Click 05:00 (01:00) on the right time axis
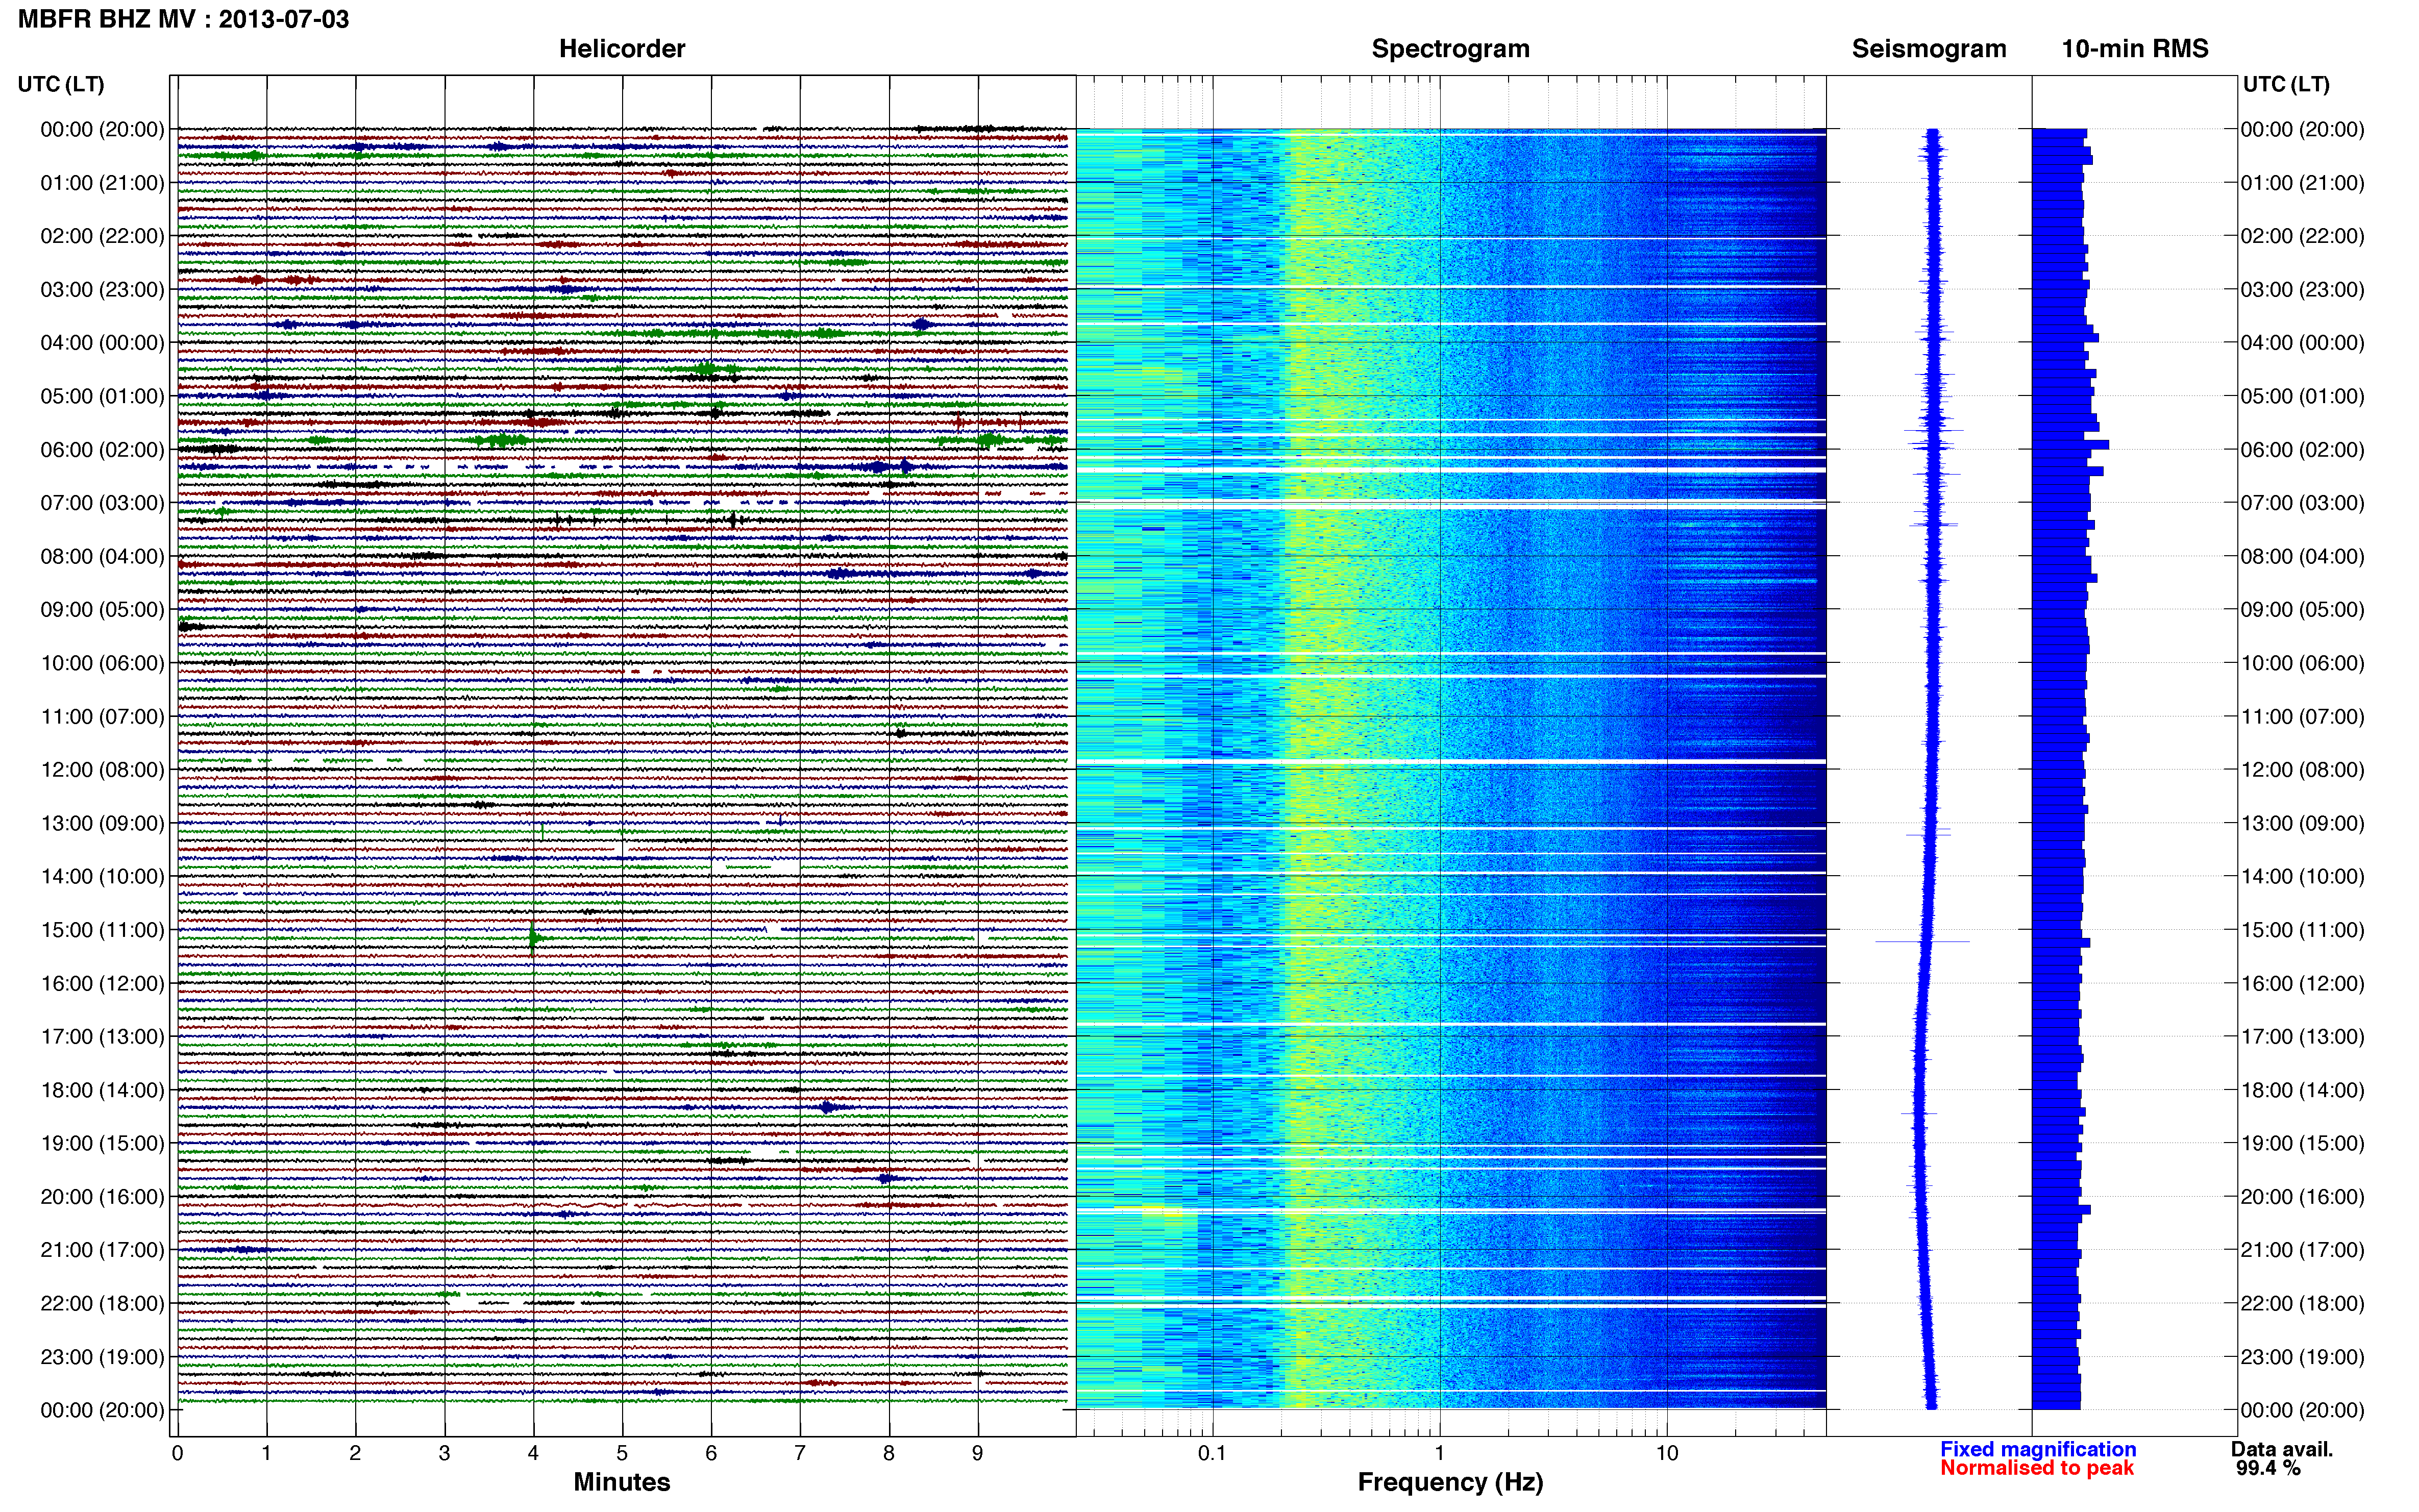The image size is (2419, 1512). [2303, 396]
